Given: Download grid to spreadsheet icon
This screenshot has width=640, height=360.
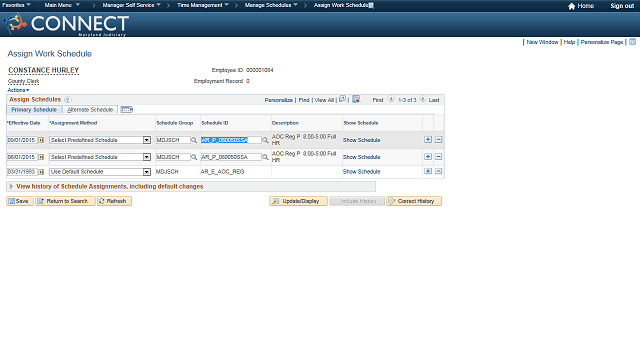Looking at the screenshot, I should click(356, 99).
